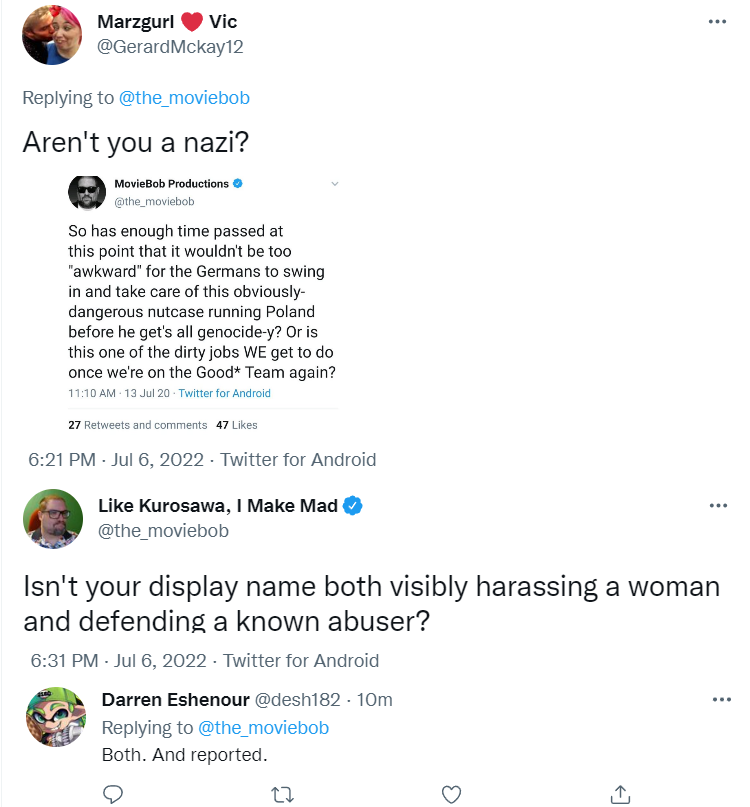Image resolution: width=750 pixels, height=807 pixels.
Task: Open more options for Like Kurosawa tweet
Action: [717, 506]
